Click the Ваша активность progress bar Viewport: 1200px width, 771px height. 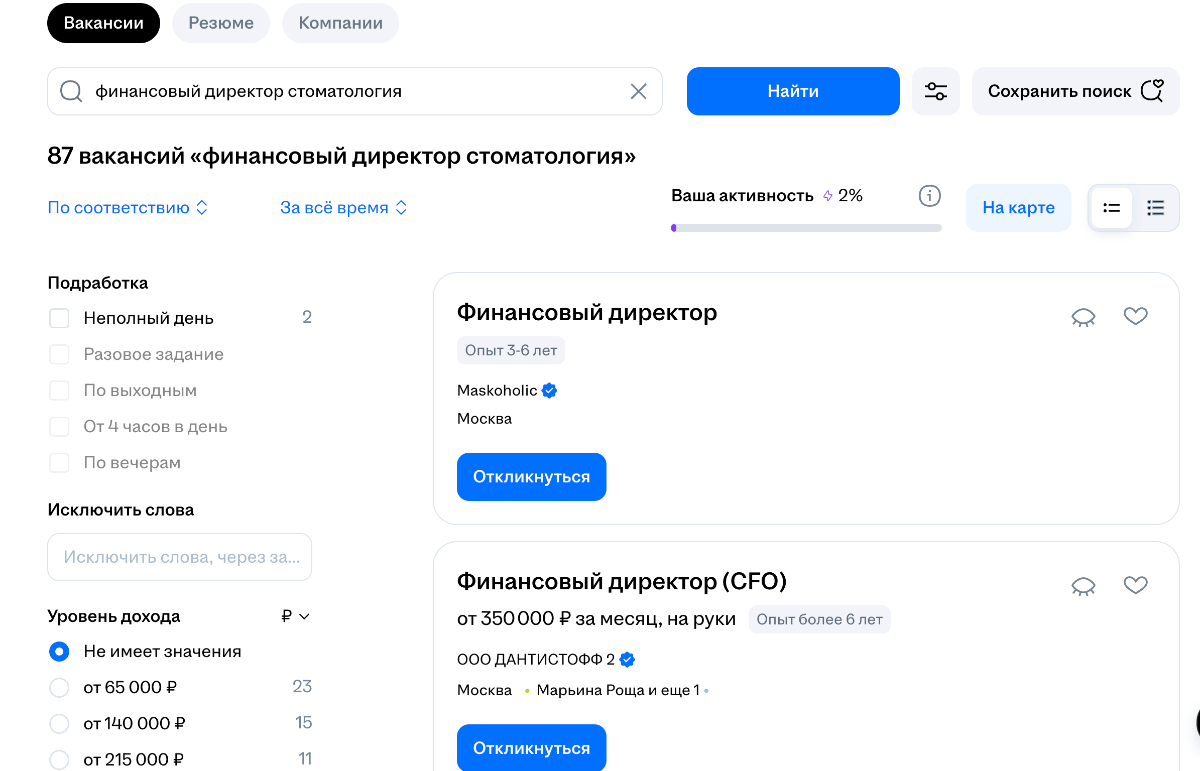click(806, 228)
